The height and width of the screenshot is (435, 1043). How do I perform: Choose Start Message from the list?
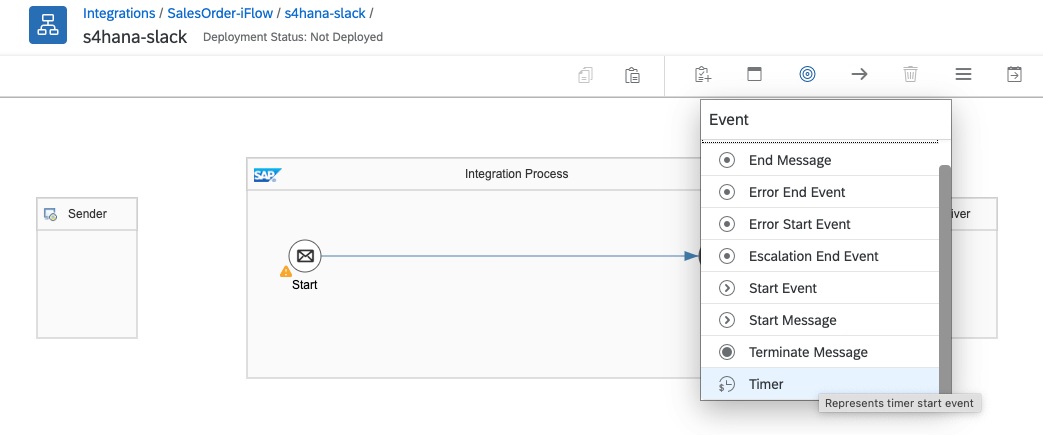click(x=820, y=320)
